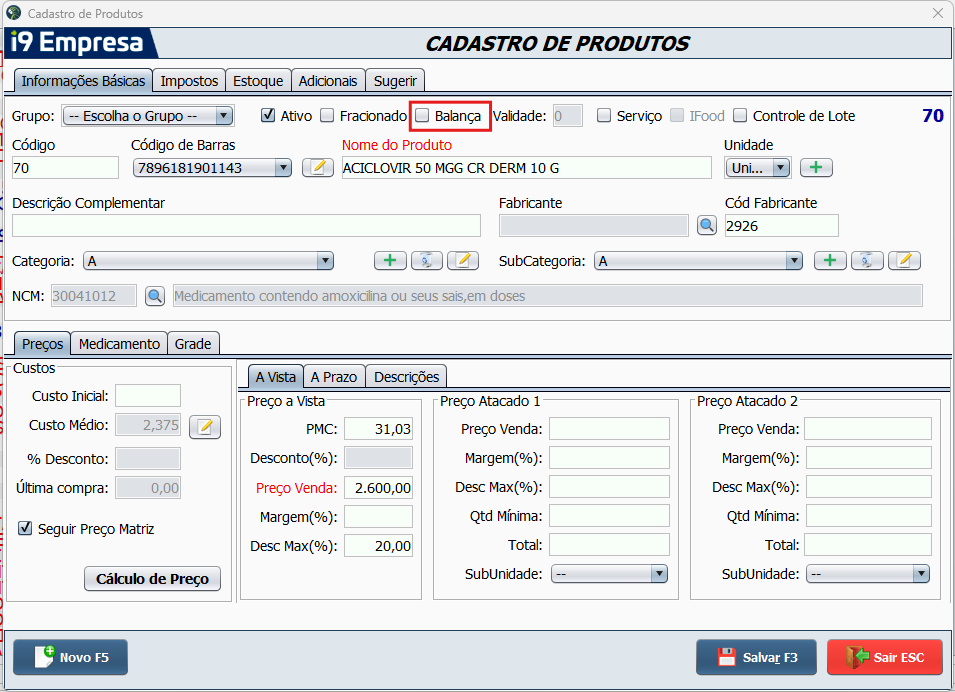955x692 pixels.
Task: Click the Cálculo de Preço button
Action: [152, 579]
